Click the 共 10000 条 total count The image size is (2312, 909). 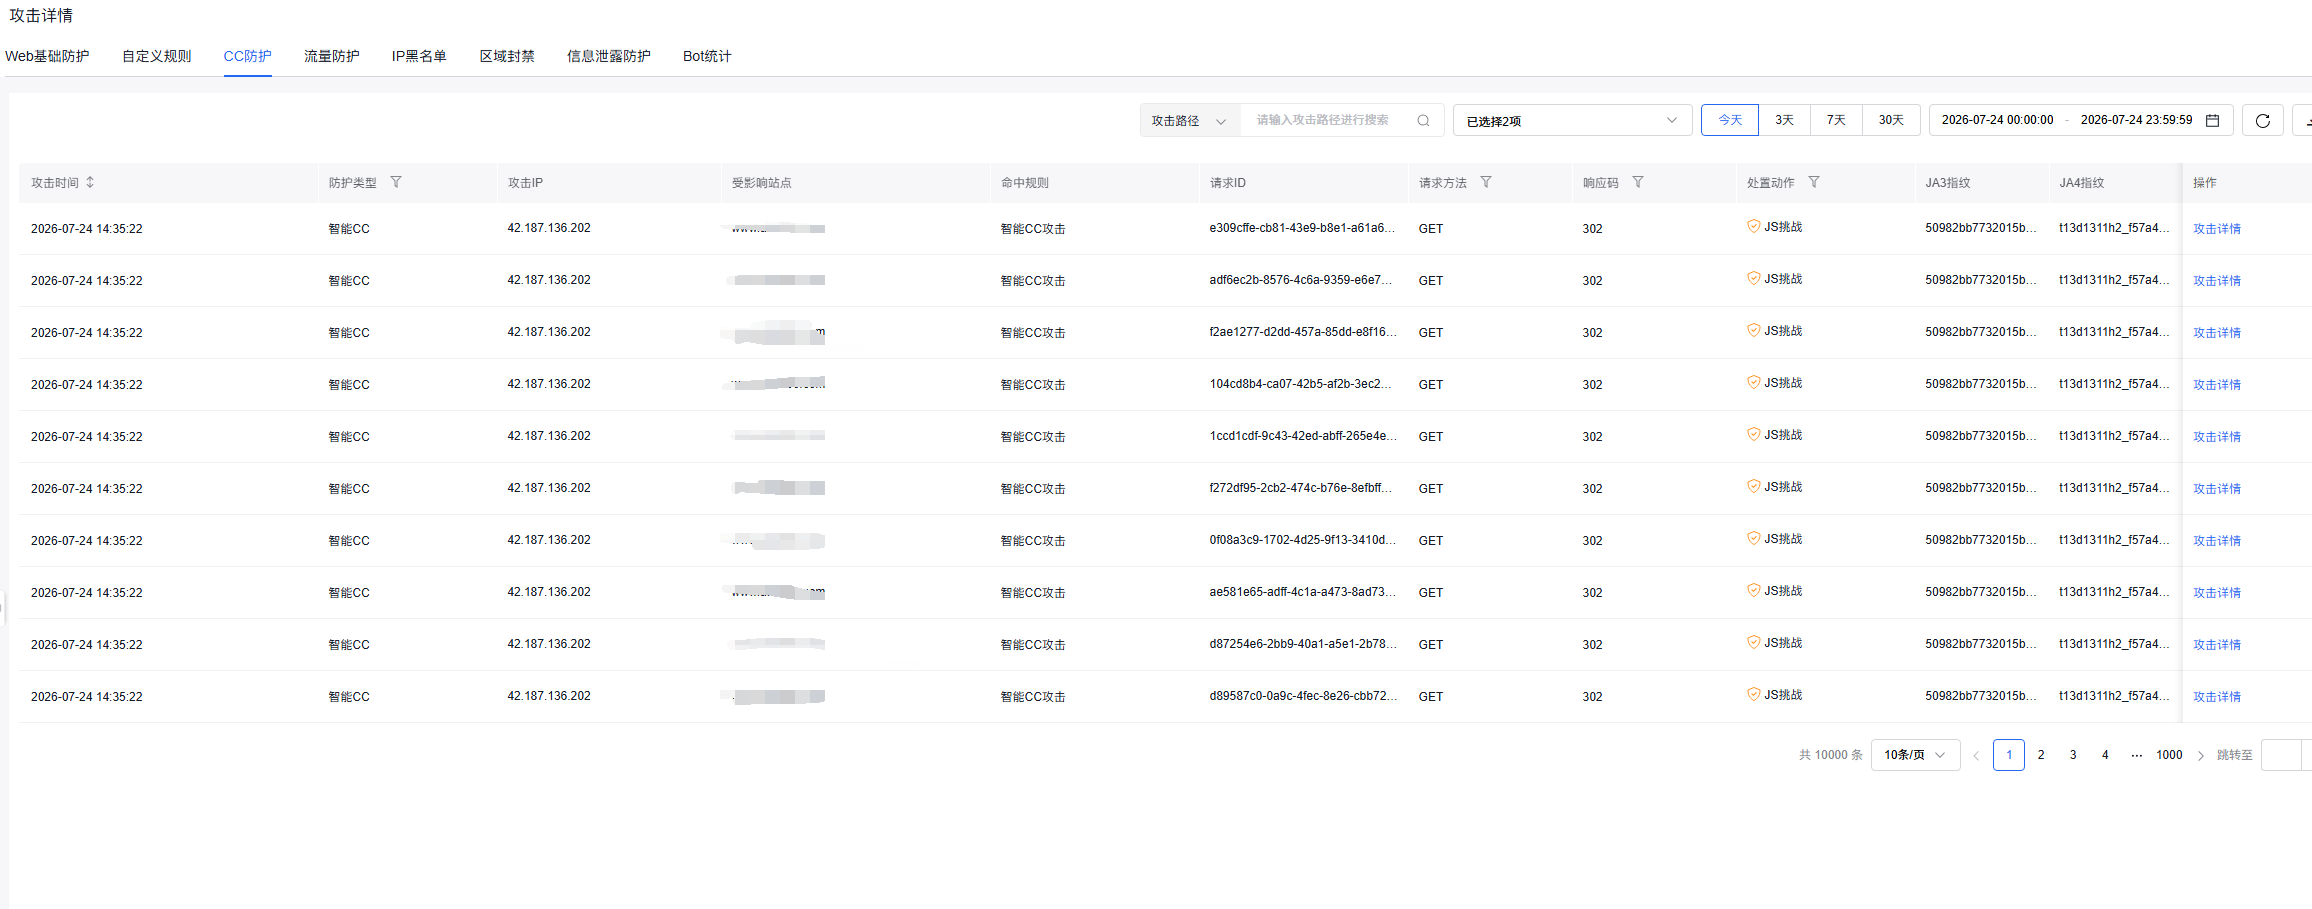1830,755
